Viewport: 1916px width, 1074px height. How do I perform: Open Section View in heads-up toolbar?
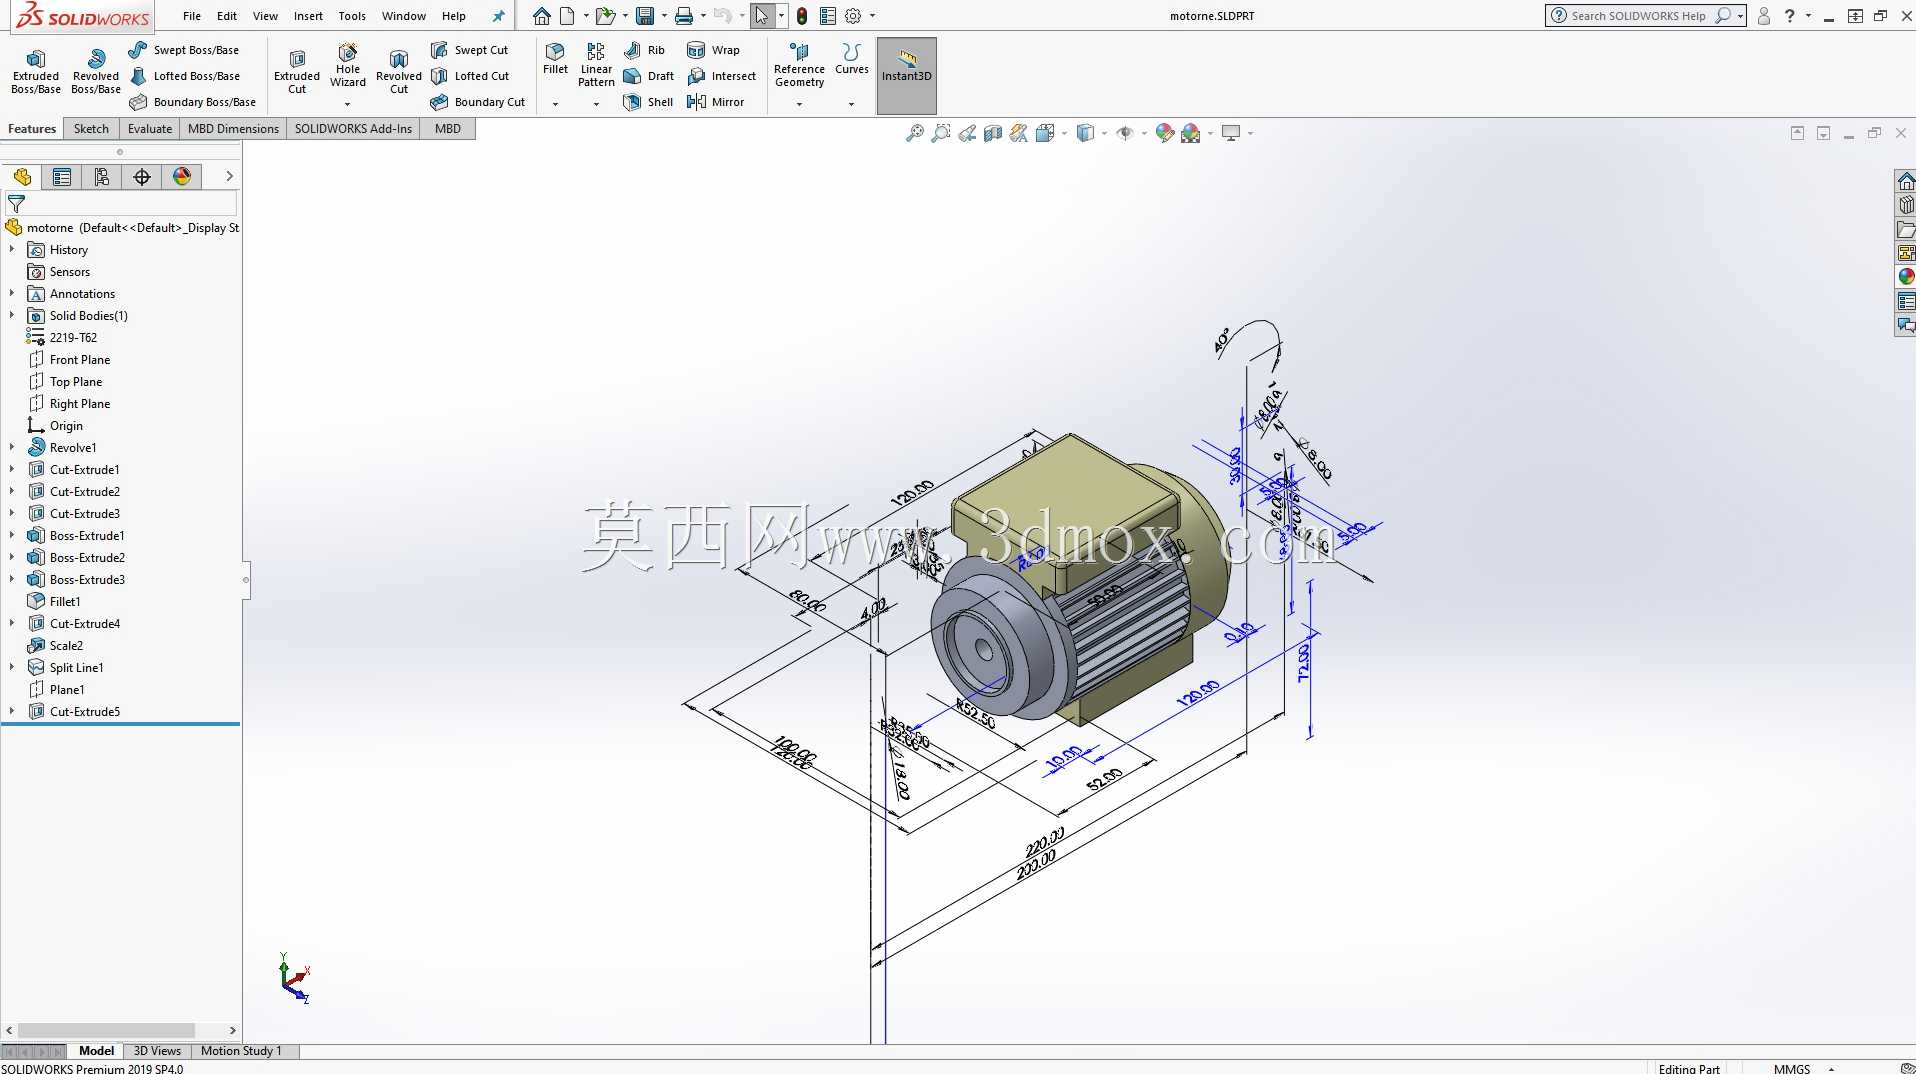(993, 133)
